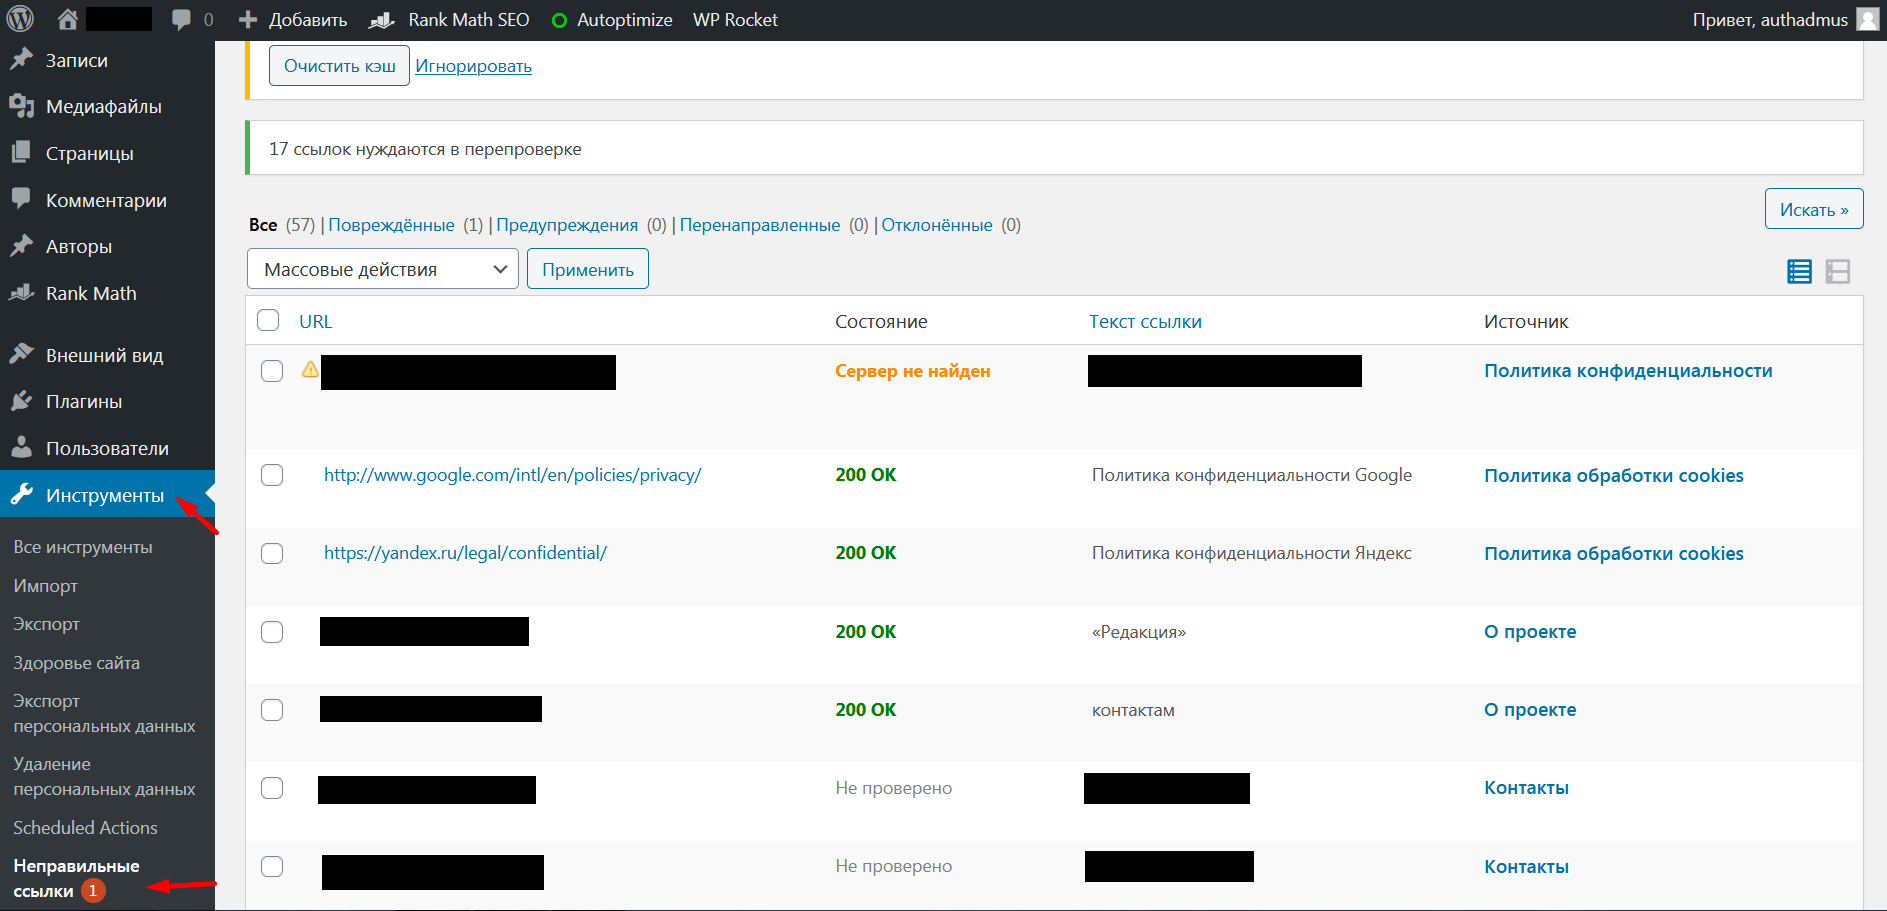Follow the yandex.ru/legal/confidential link
The width and height of the screenshot is (1887, 911).
click(465, 552)
